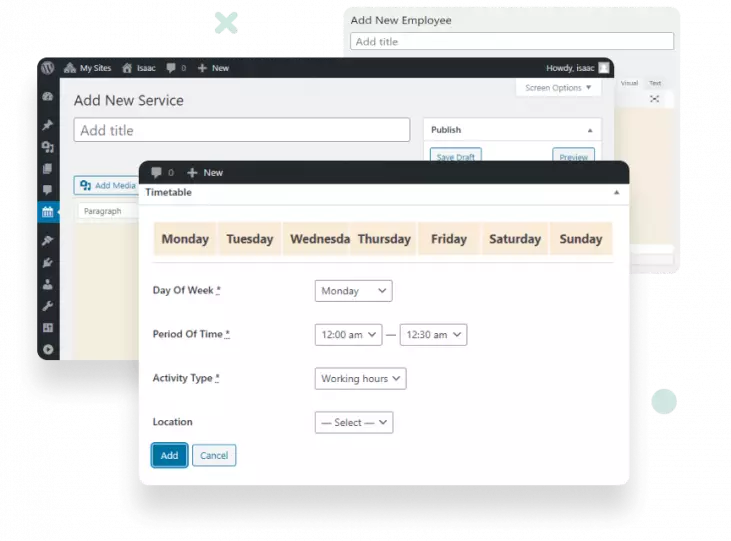Open the Activity Type Working hours dropdown

pos(360,379)
